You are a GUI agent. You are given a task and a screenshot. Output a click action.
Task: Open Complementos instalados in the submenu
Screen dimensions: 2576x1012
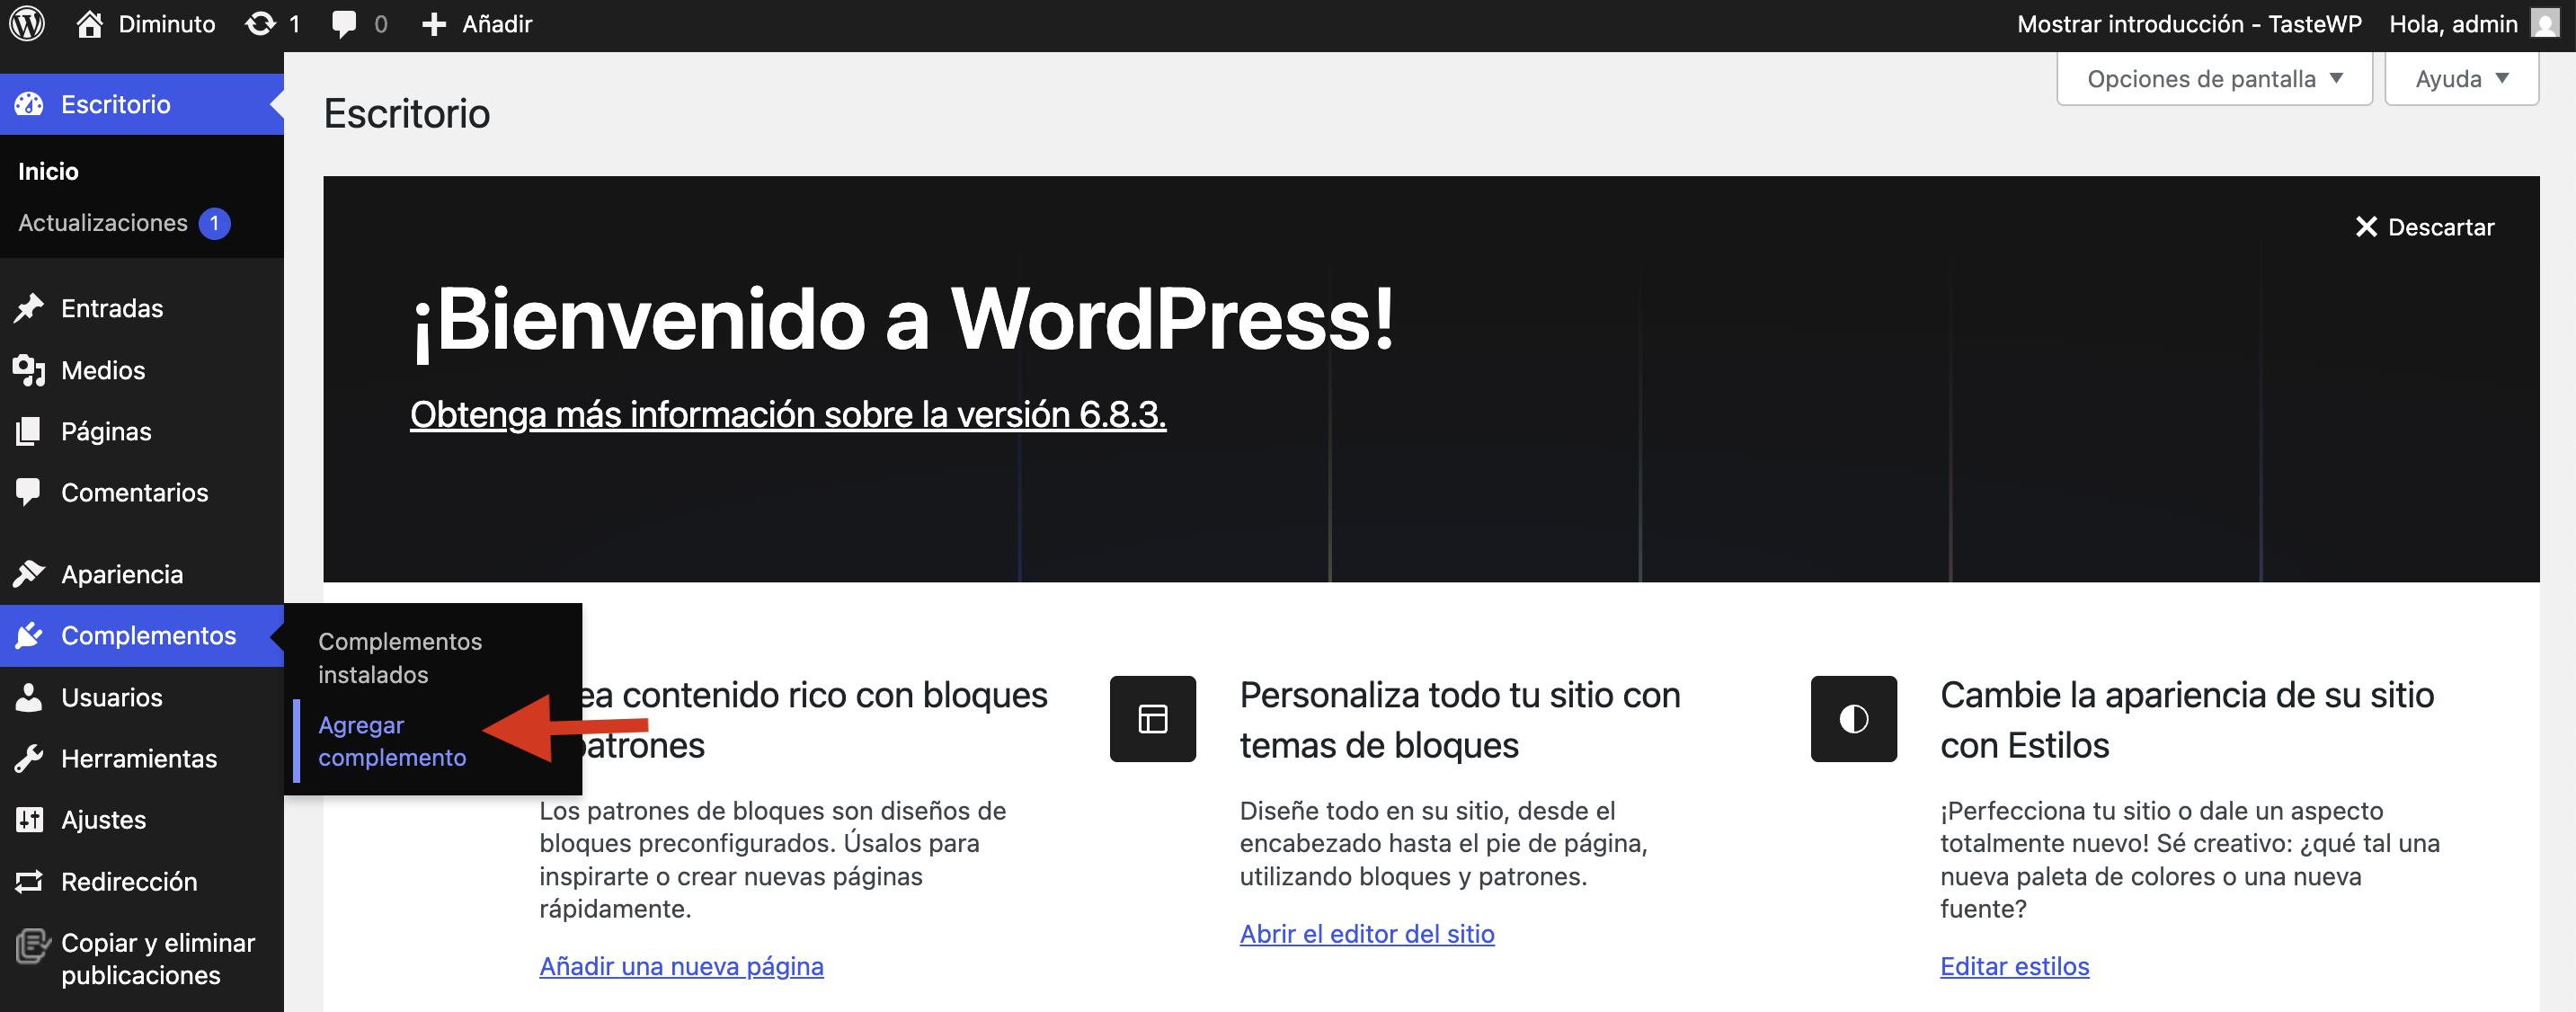(x=399, y=657)
